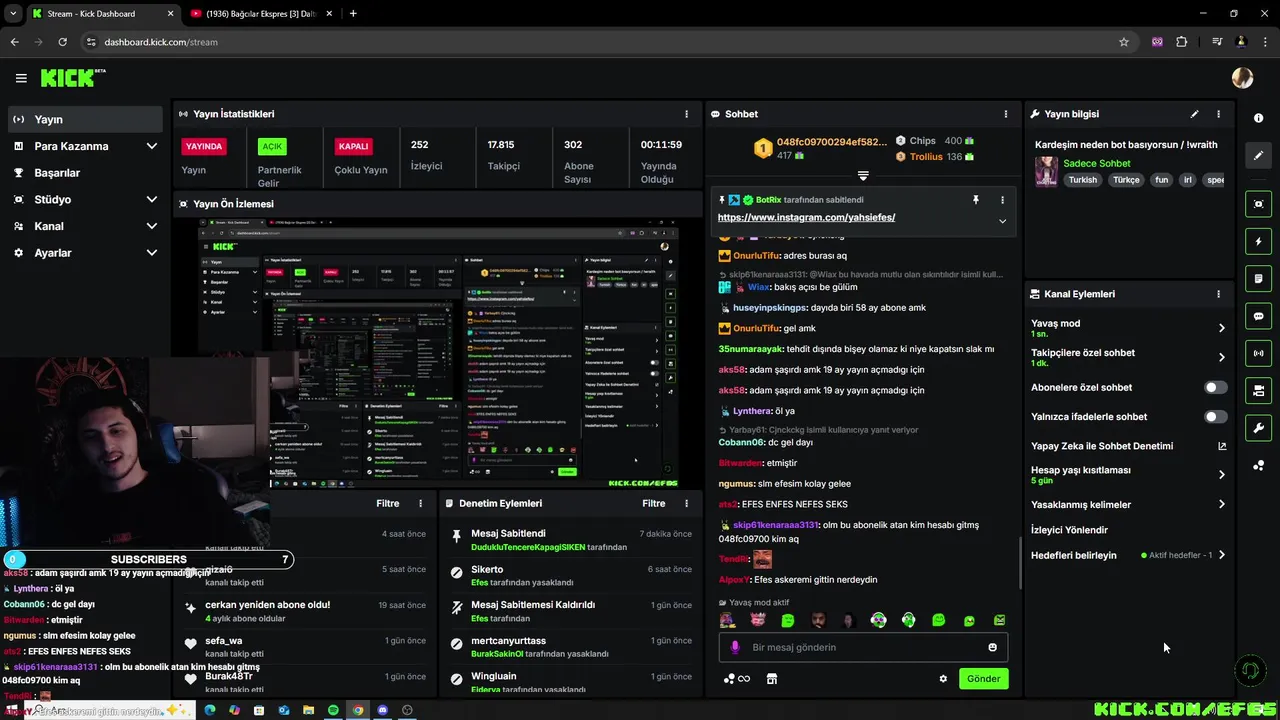Open Yayın İstatistikleri three-dot menu
The width and height of the screenshot is (1280, 720).
(x=686, y=114)
